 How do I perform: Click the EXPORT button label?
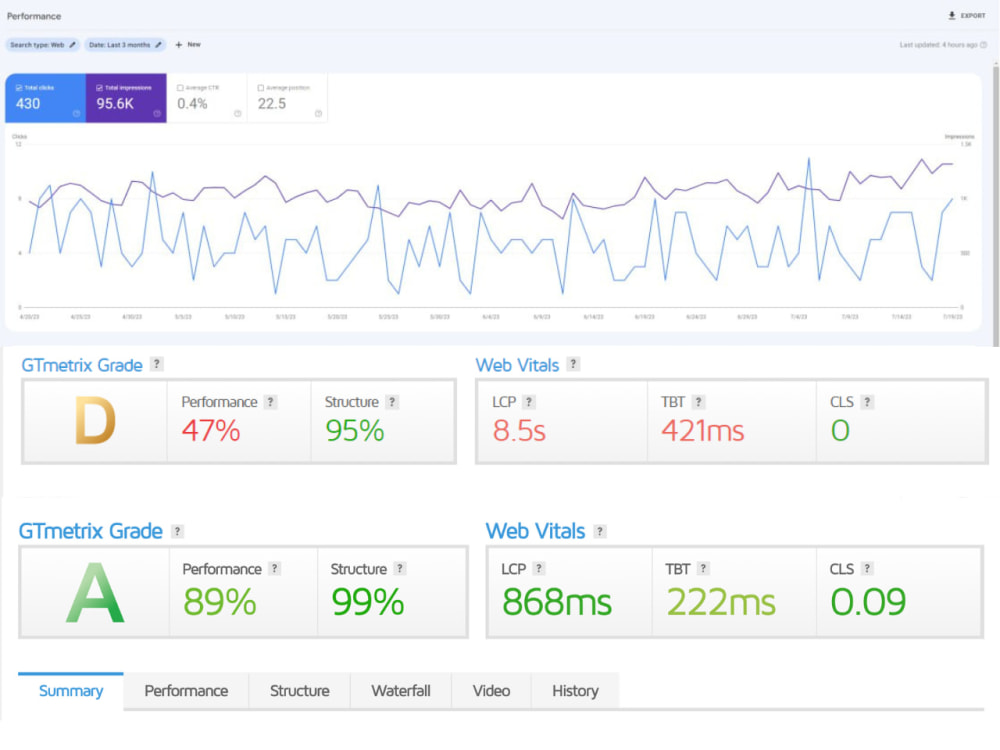point(973,15)
